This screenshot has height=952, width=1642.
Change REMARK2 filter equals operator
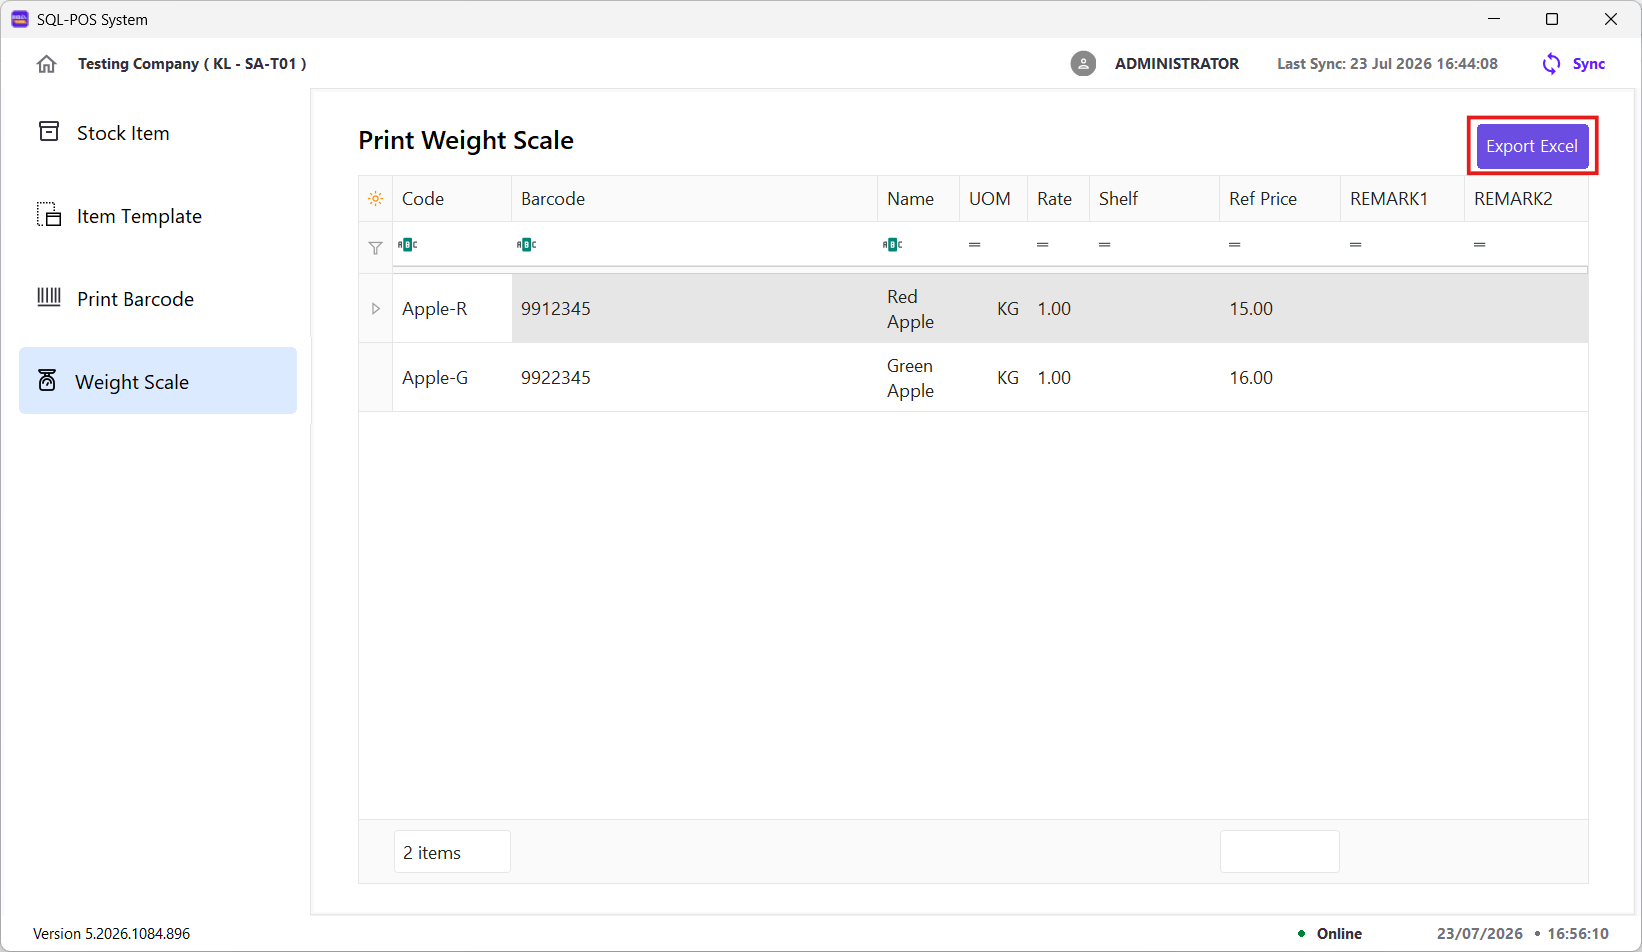tap(1480, 245)
